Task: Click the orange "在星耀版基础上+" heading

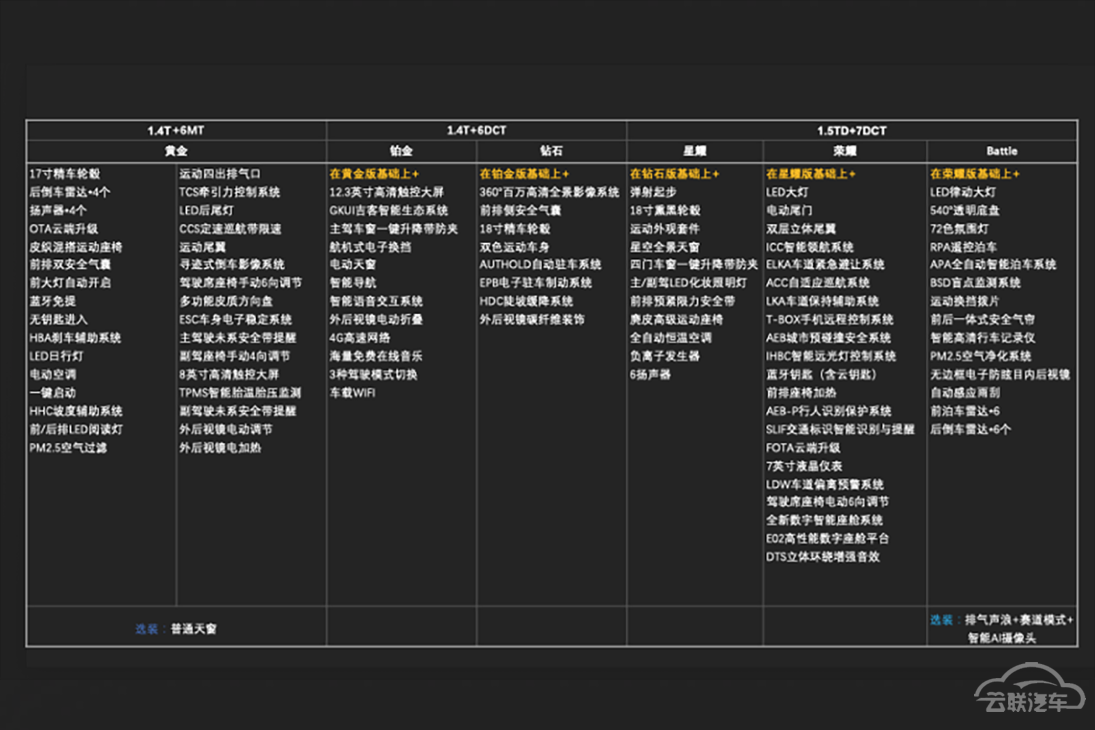Action: coord(810,174)
